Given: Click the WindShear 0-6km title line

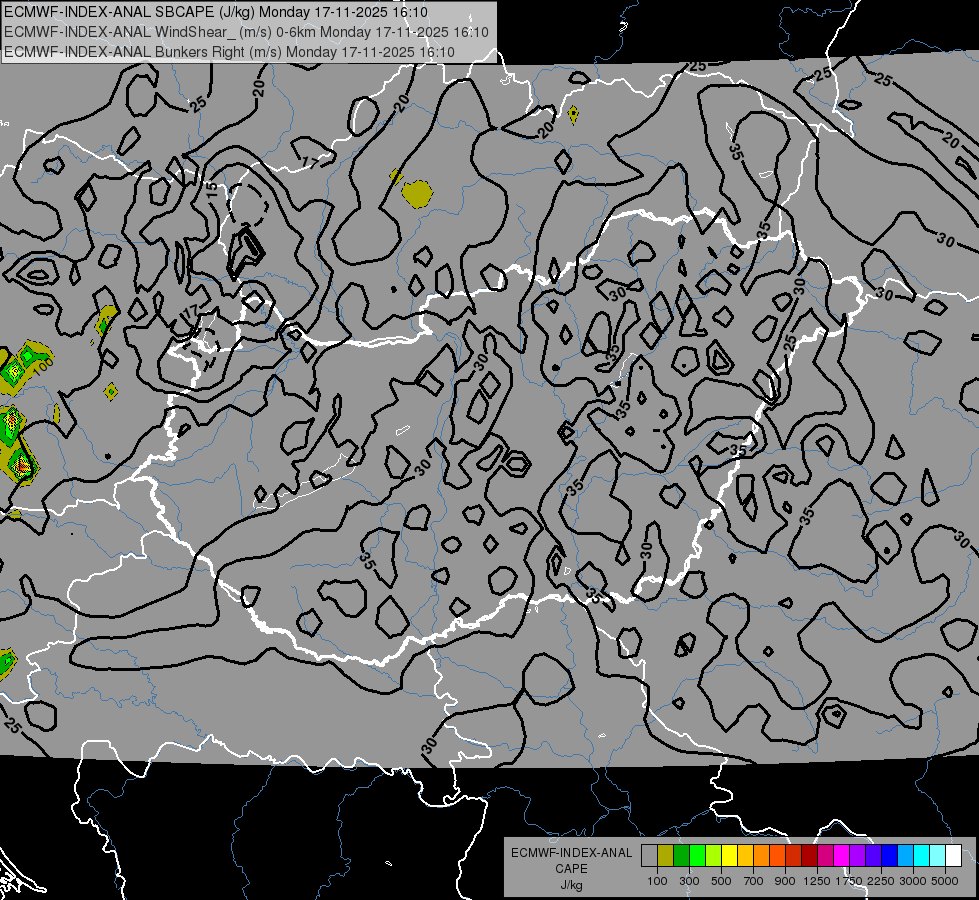Looking at the screenshot, I should point(246,32).
